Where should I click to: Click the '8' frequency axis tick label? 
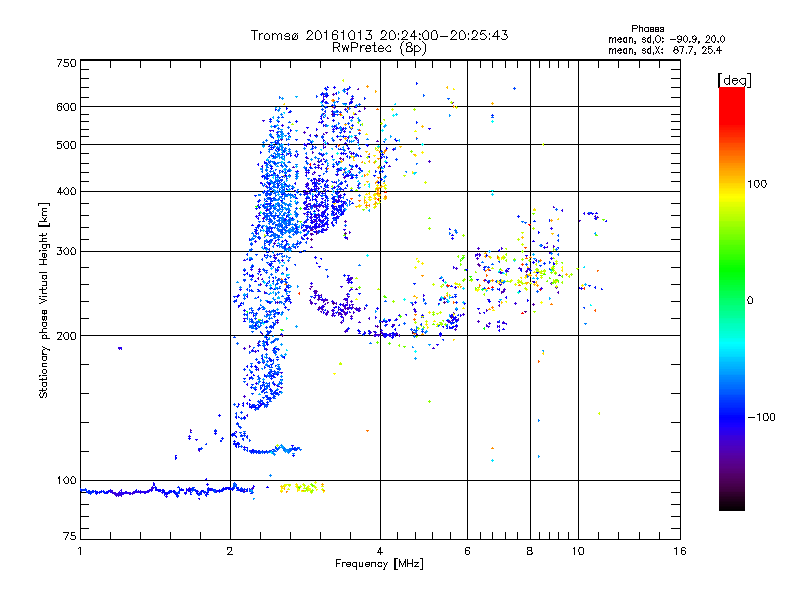(x=530, y=551)
